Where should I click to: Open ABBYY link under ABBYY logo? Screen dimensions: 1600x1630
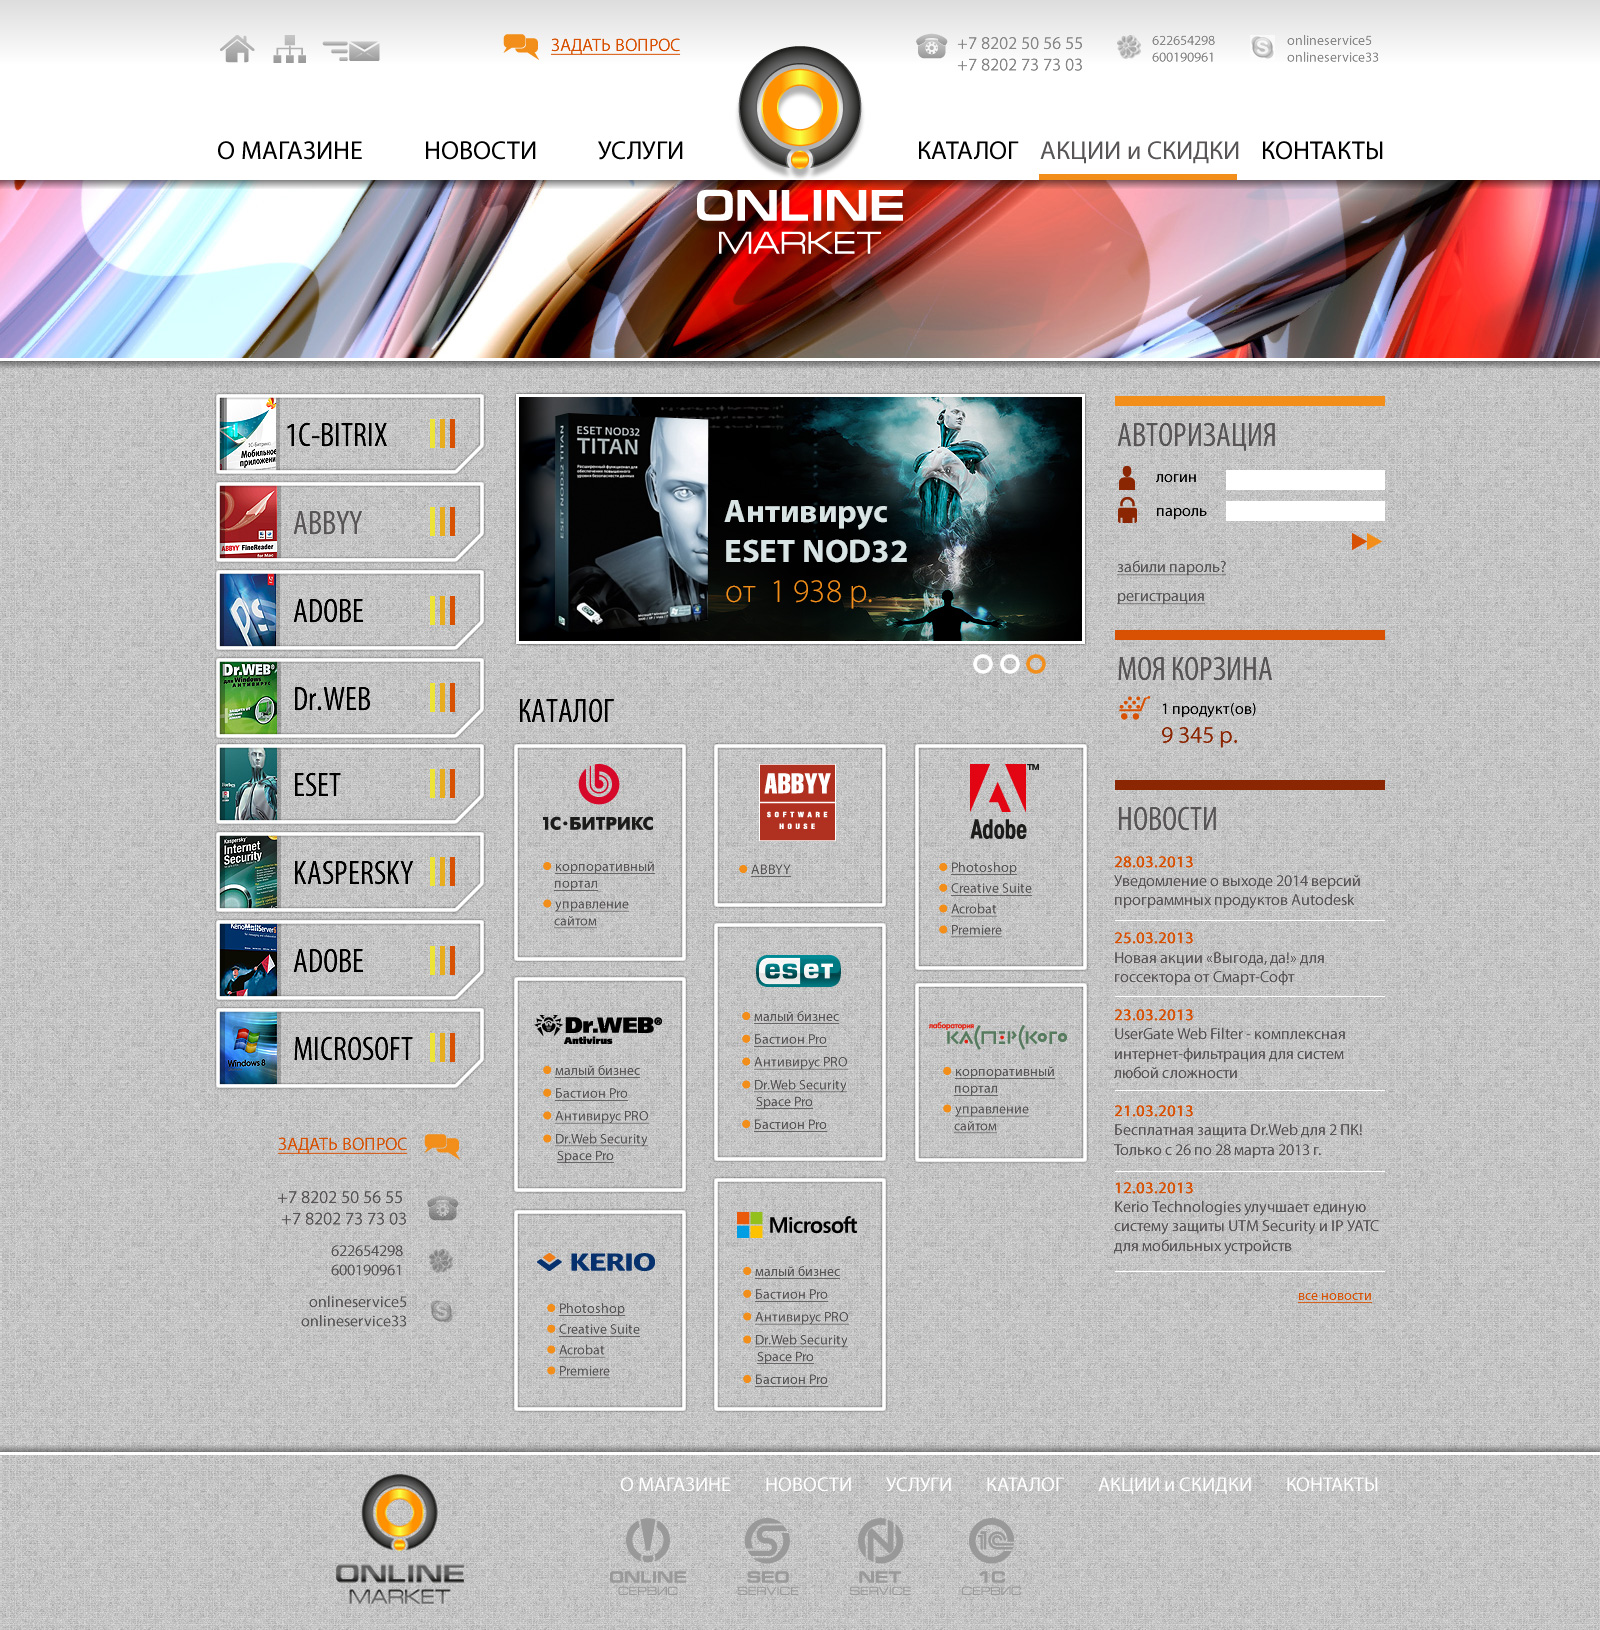pyautogui.click(x=770, y=870)
